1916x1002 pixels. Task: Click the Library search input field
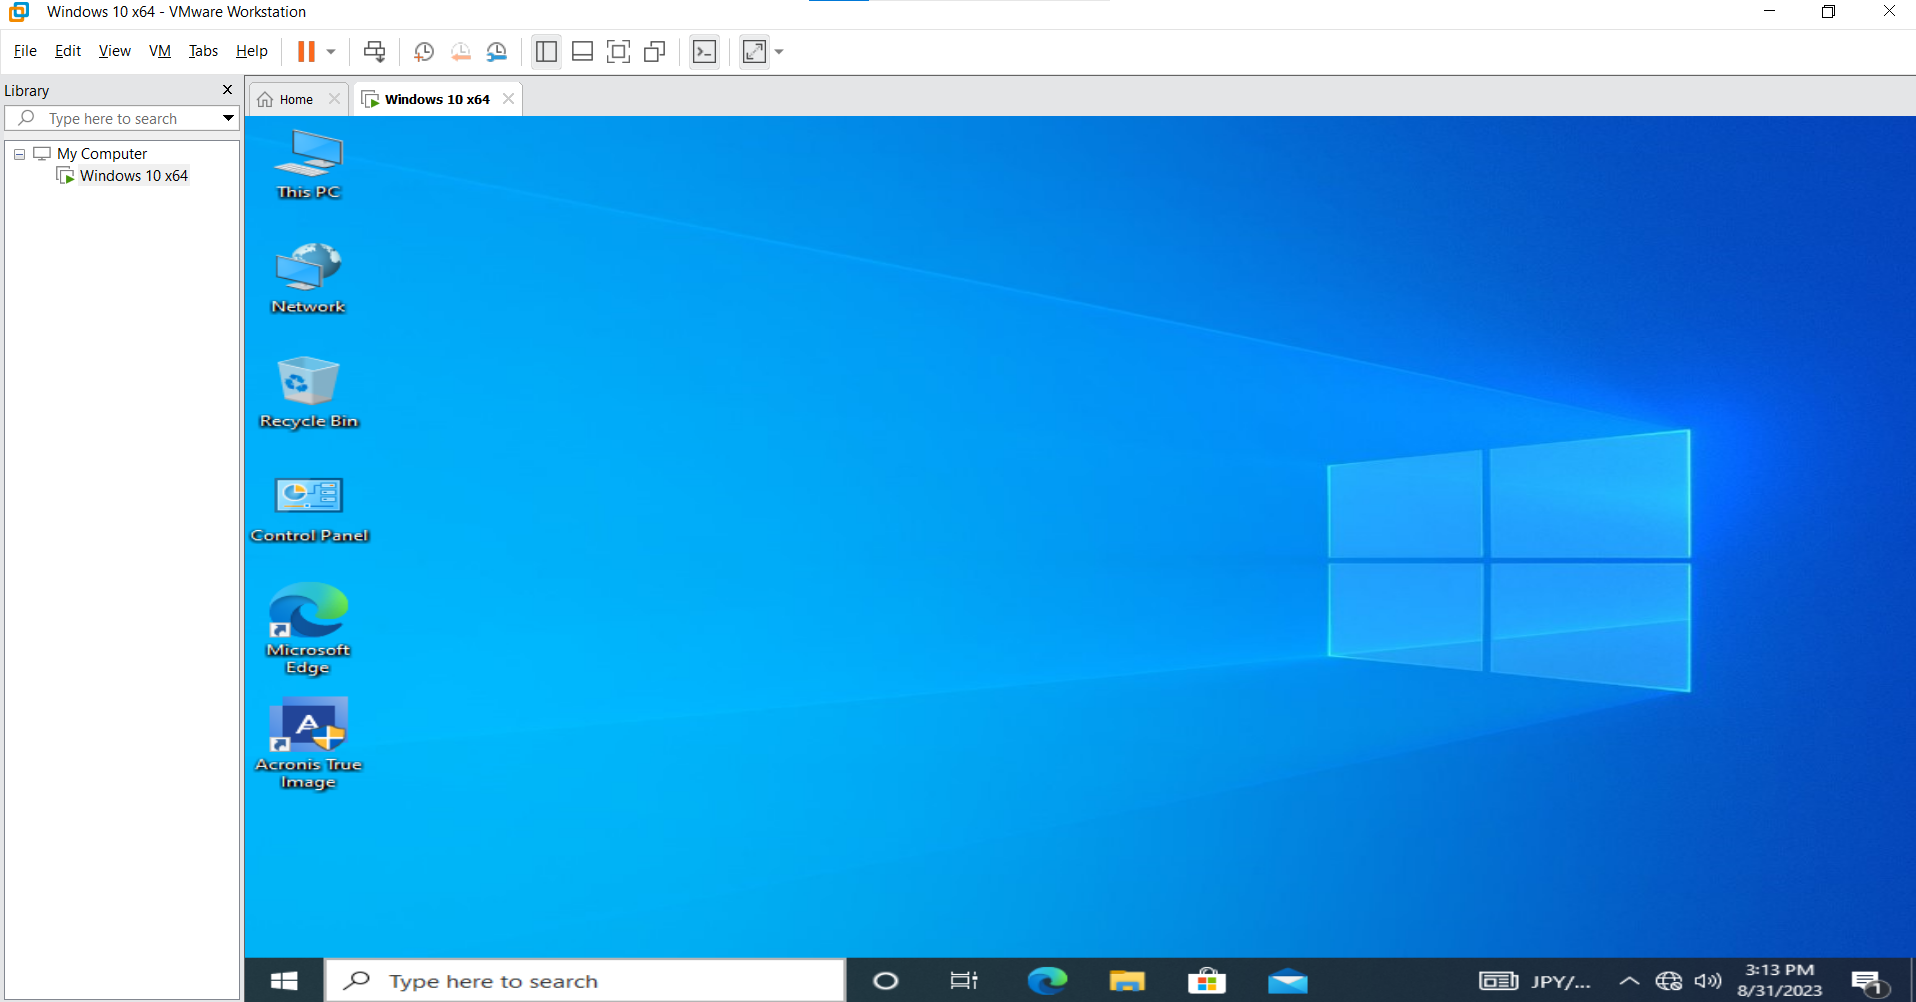pyautogui.click(x=120, y=118)
